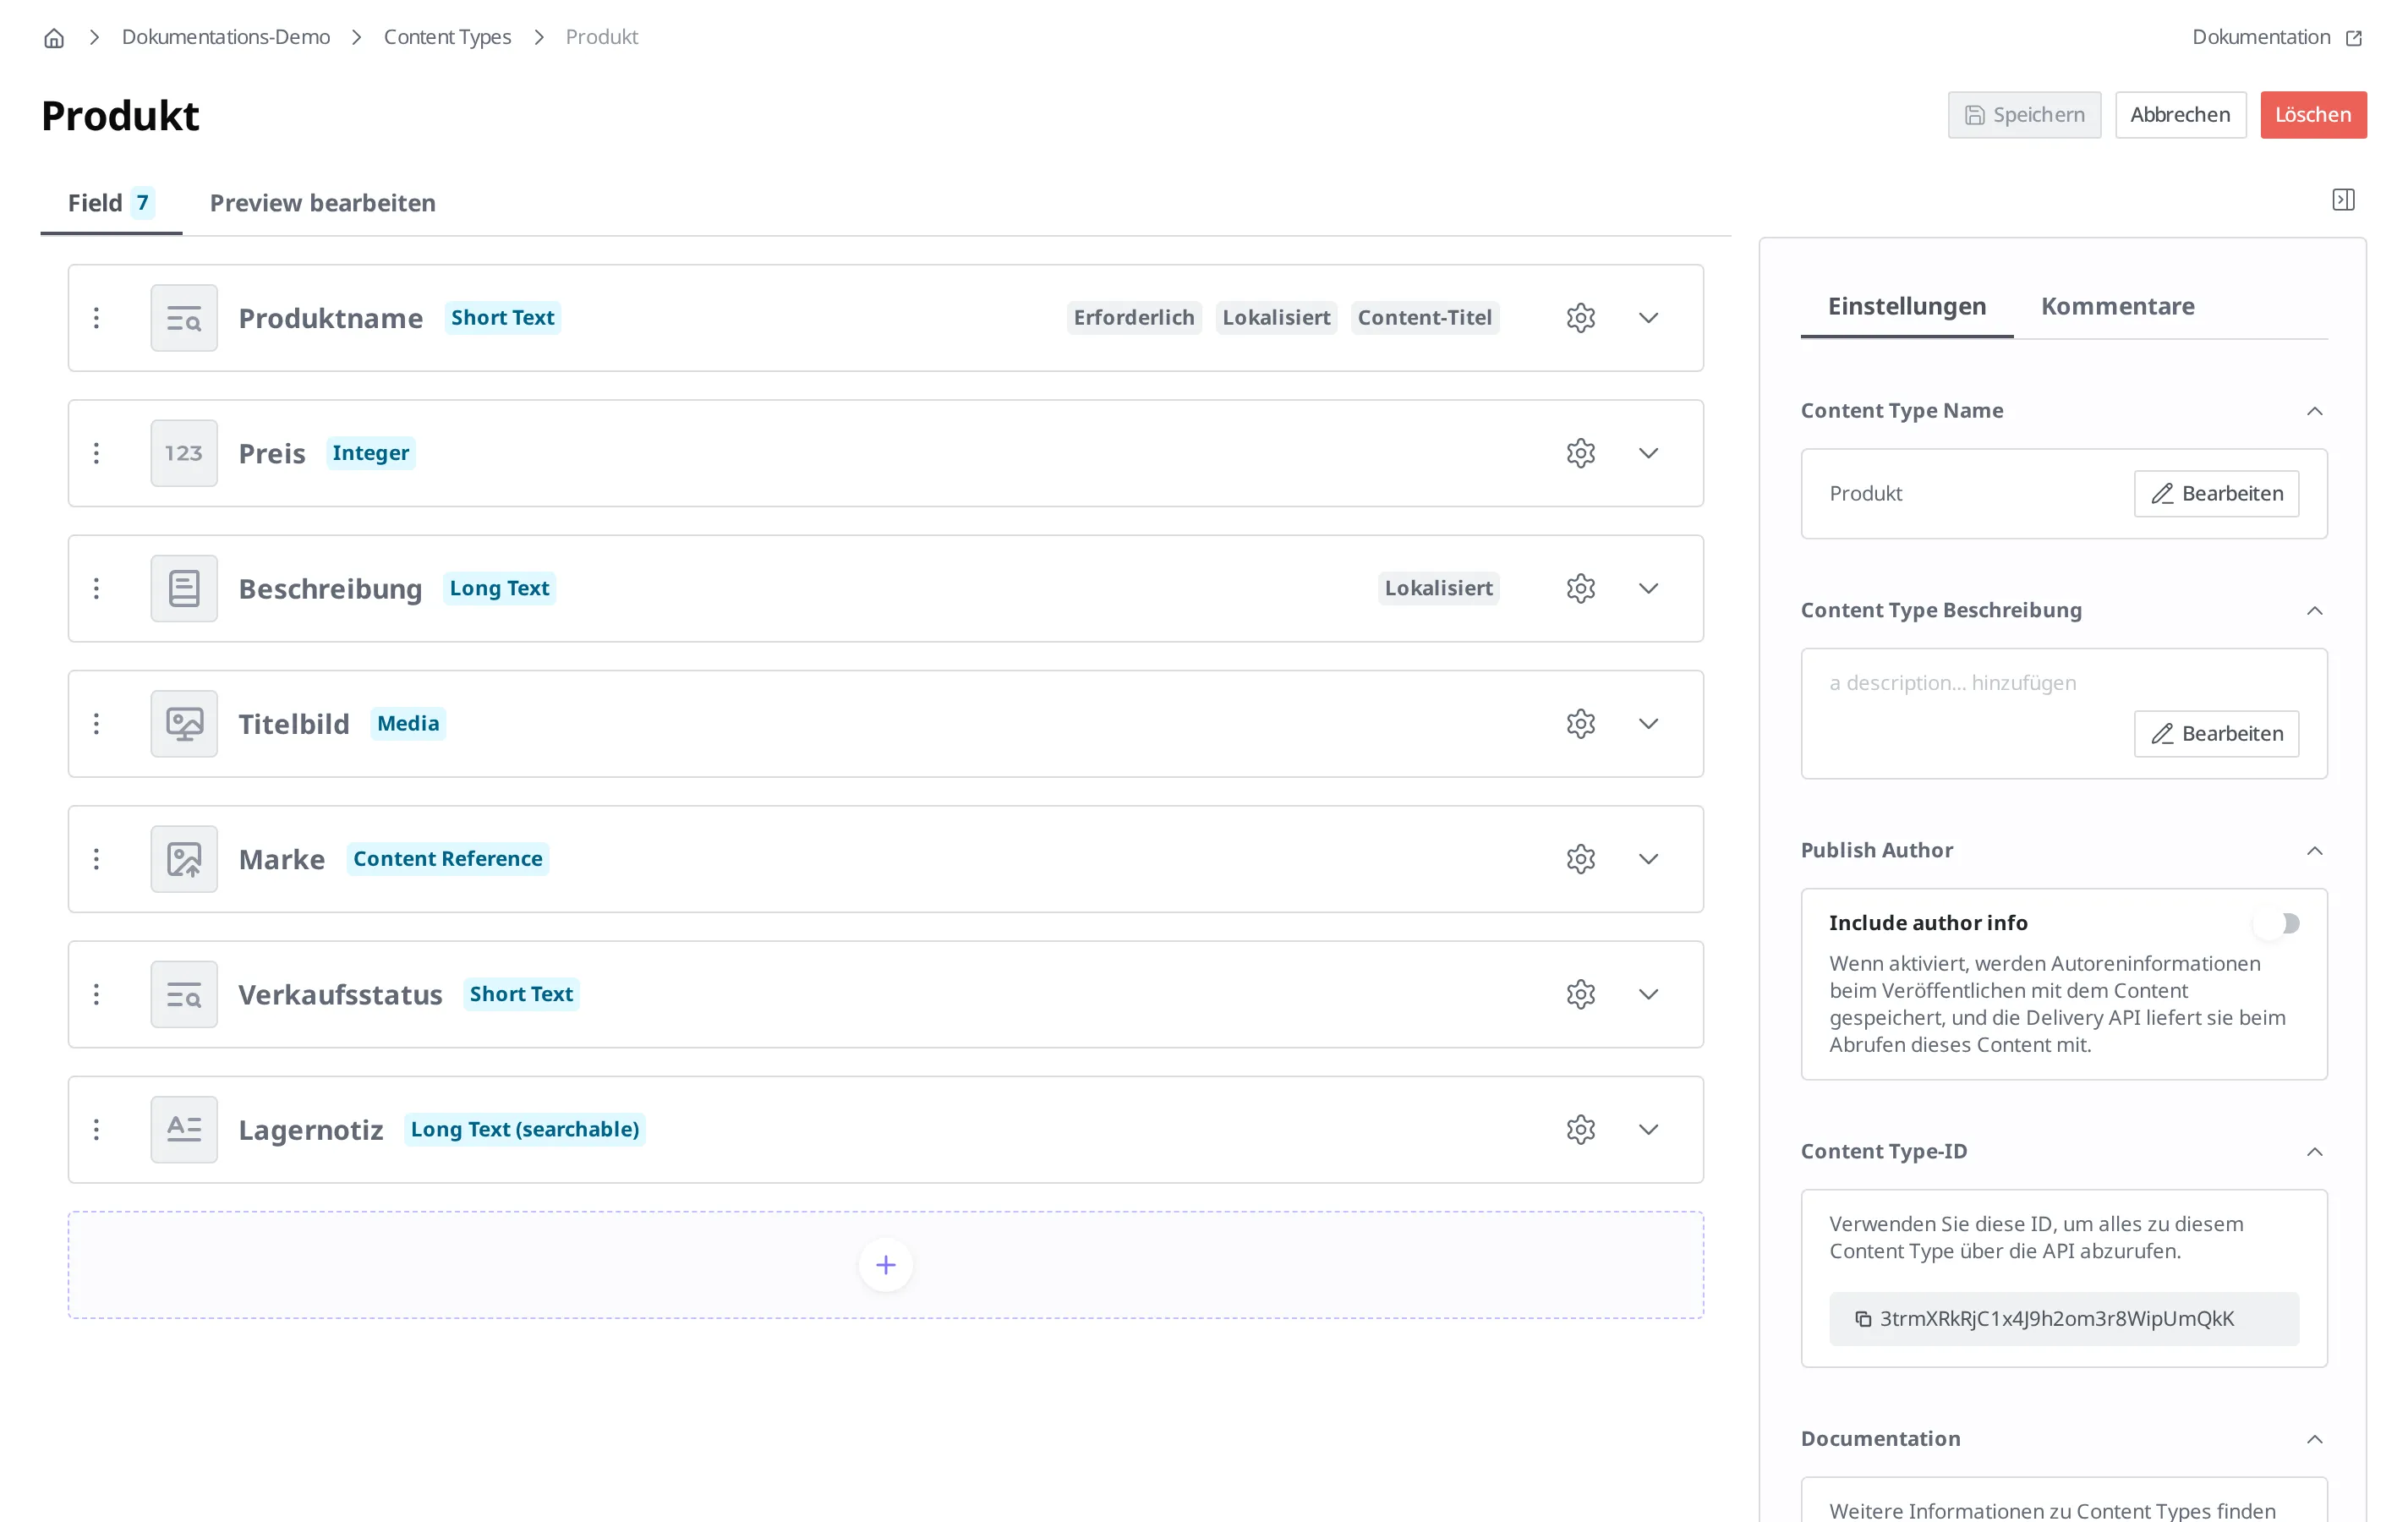Open the Dokumentation external link
Viewport: 2408px width, 1522px height.
click(x=2277, y=37)
